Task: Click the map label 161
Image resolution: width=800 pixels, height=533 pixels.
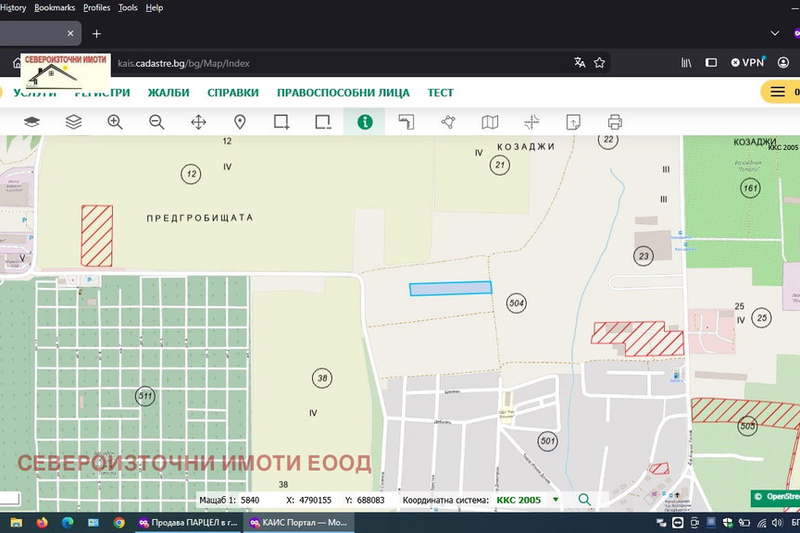Action: point(750,188)
